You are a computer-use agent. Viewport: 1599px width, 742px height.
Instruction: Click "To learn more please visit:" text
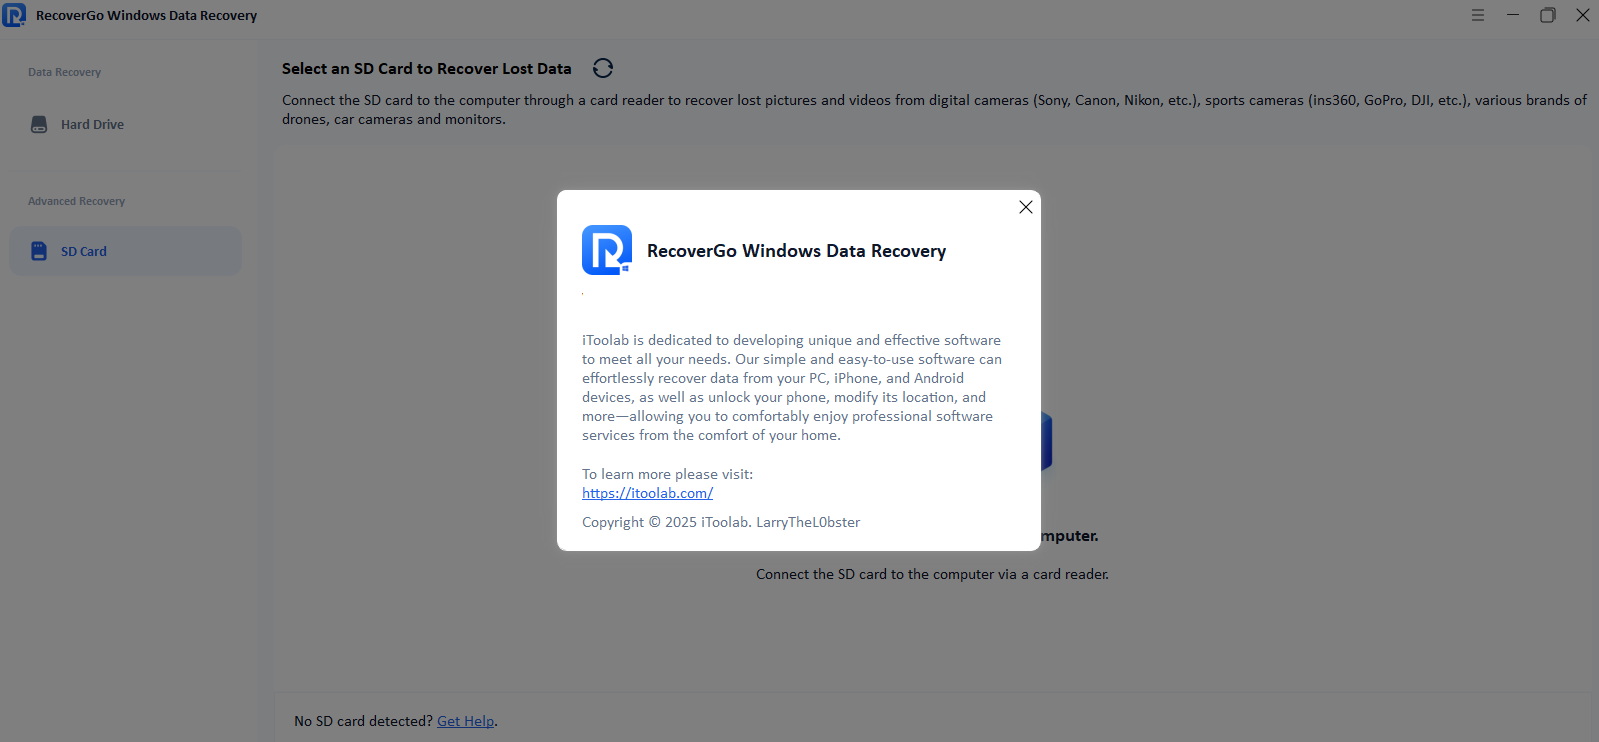click(667, 474)
